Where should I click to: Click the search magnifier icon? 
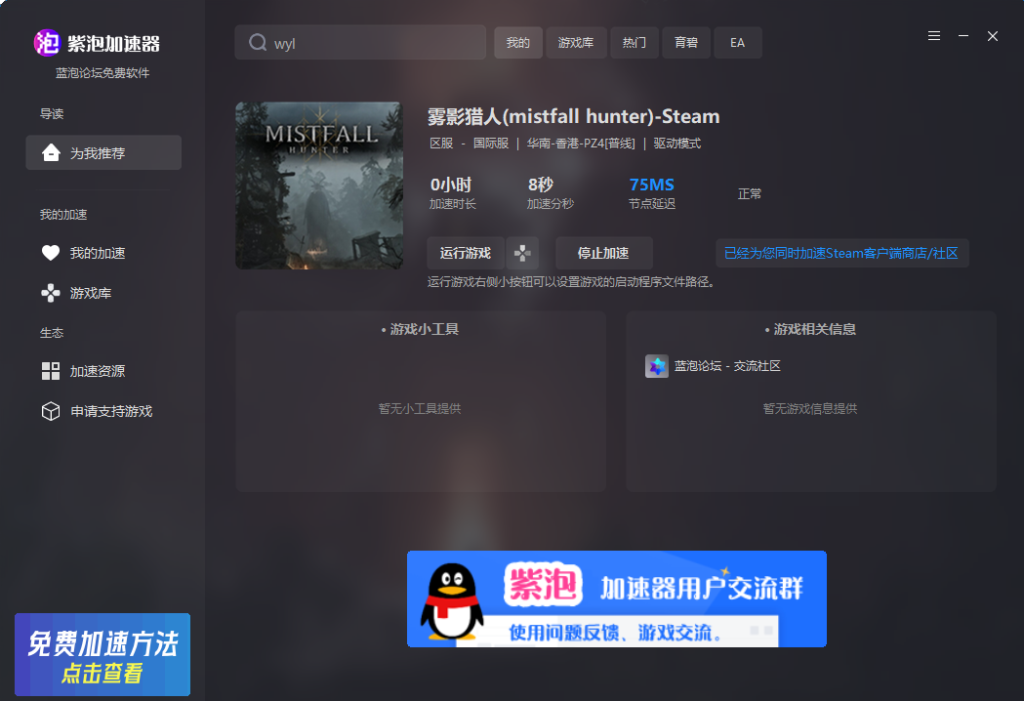coord(258,42)
